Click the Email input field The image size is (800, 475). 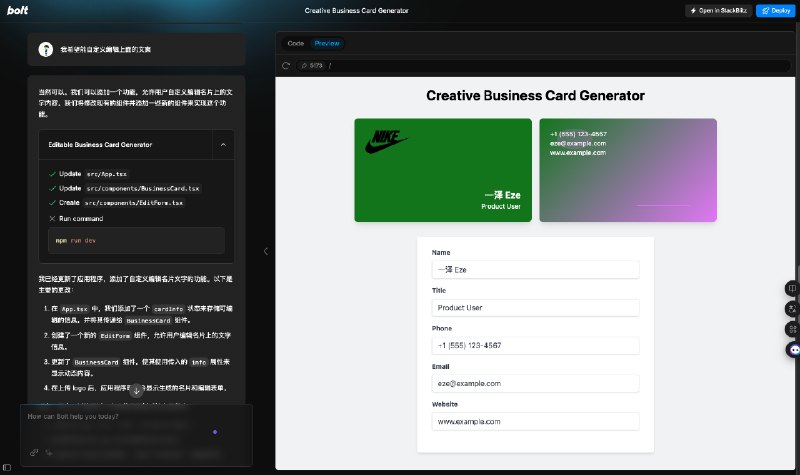pos(535,383)
